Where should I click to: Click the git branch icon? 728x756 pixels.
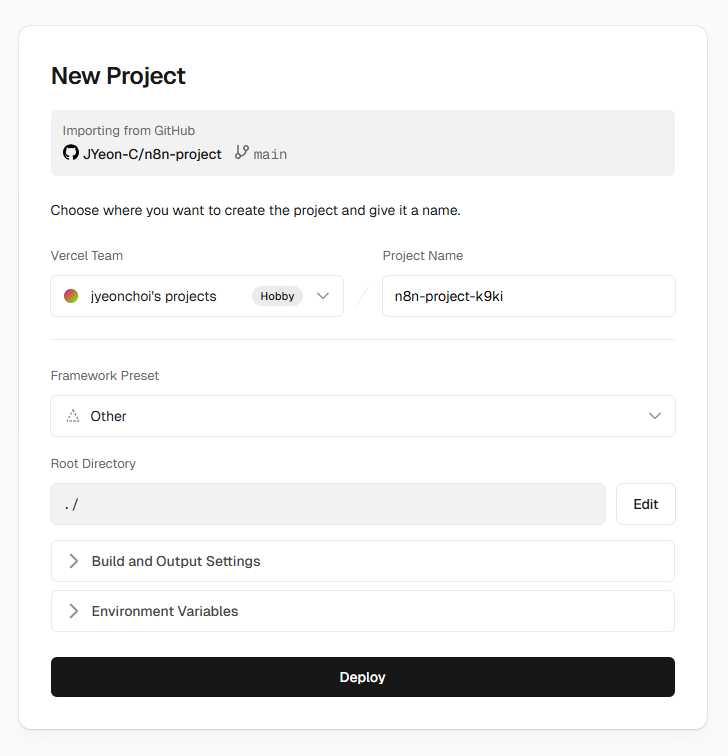(x=241, y=153)
